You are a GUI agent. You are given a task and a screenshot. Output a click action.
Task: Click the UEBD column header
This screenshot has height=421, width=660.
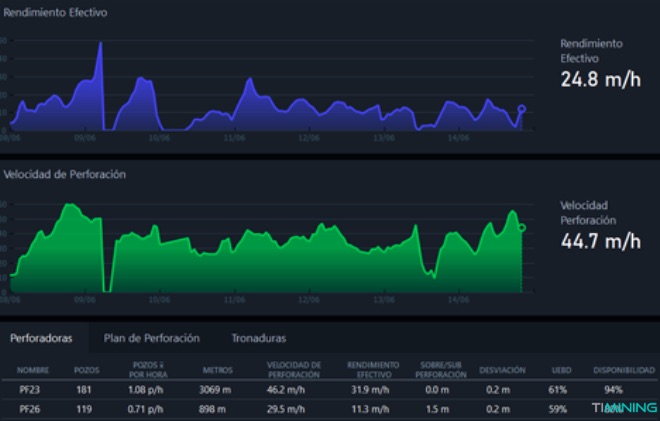(x=560, y=370)
